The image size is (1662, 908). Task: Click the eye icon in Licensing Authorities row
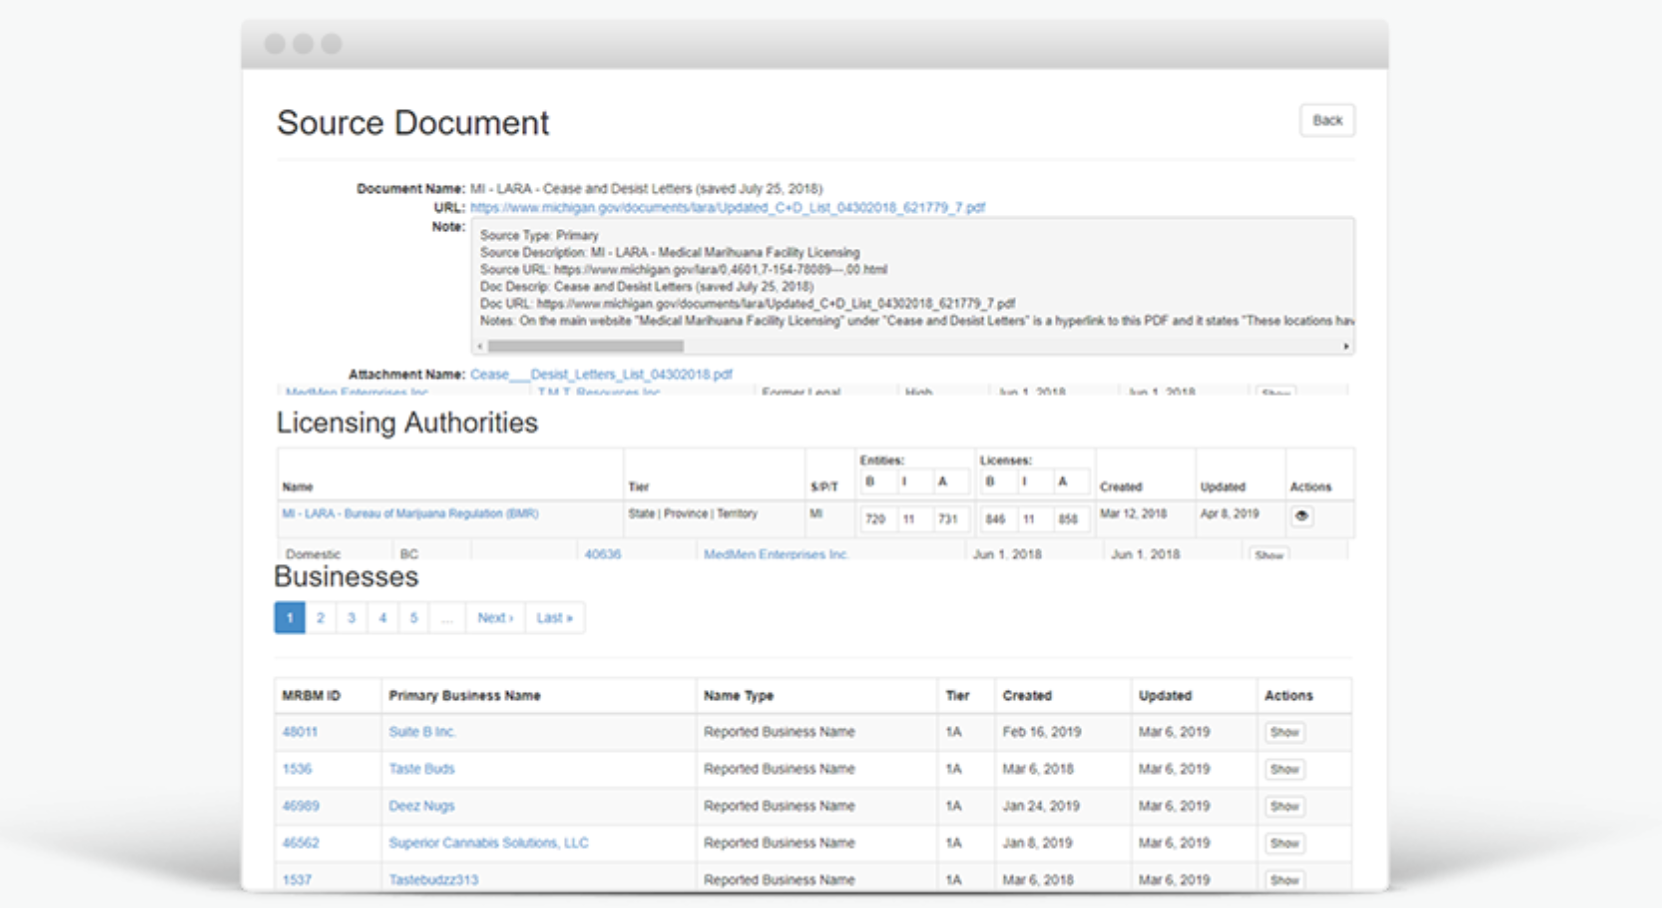(x=1301, y=516)
